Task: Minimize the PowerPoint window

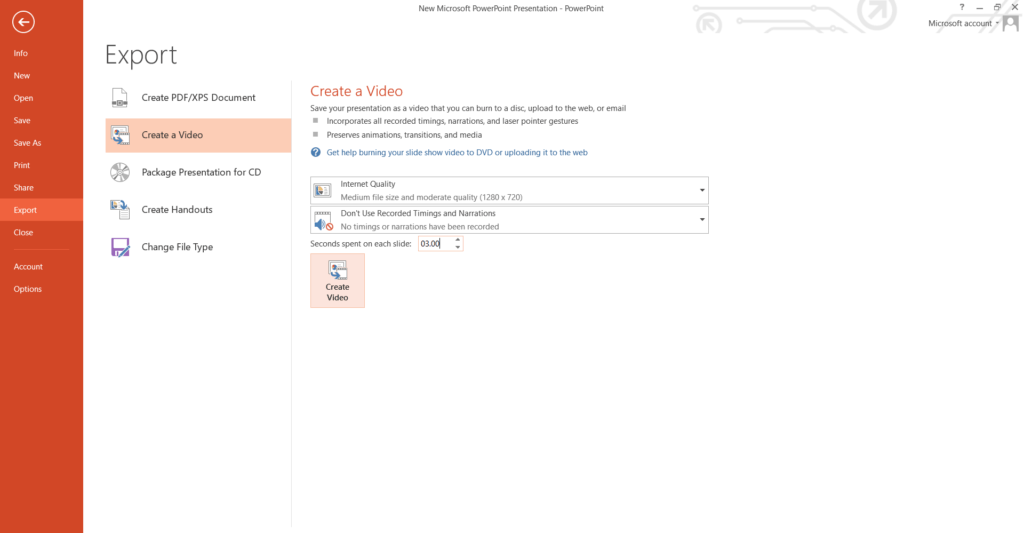Action: tap(979, 7)
